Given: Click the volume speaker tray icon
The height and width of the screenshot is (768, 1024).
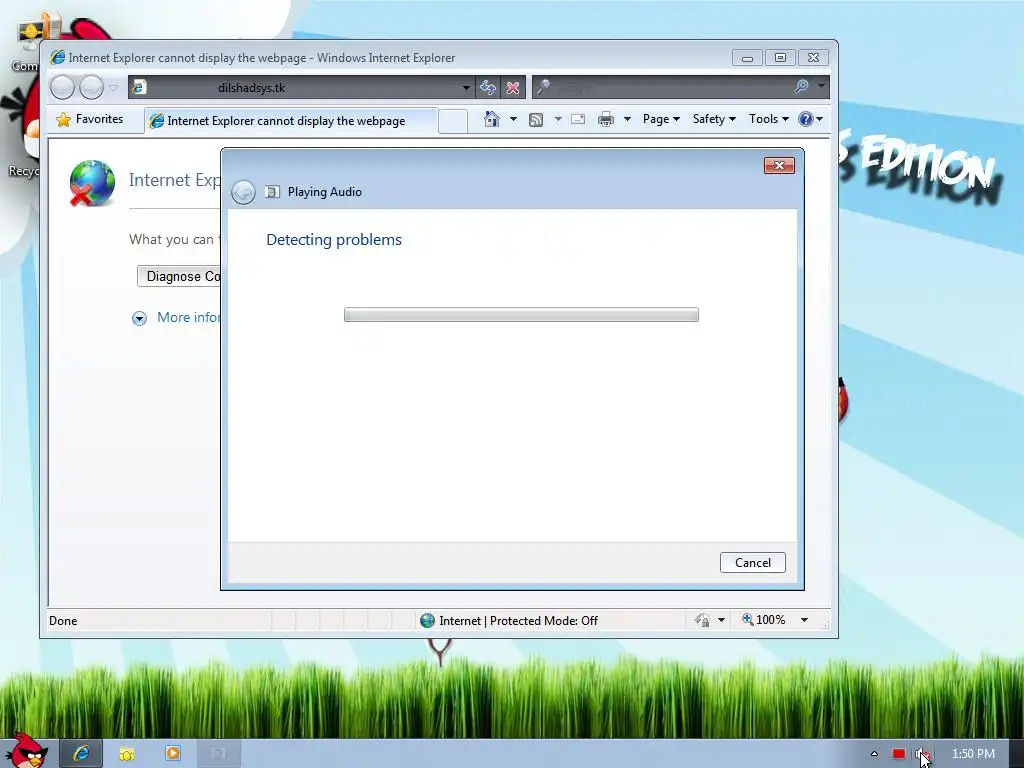Looking at the screenshot, I should pos(921,754).
